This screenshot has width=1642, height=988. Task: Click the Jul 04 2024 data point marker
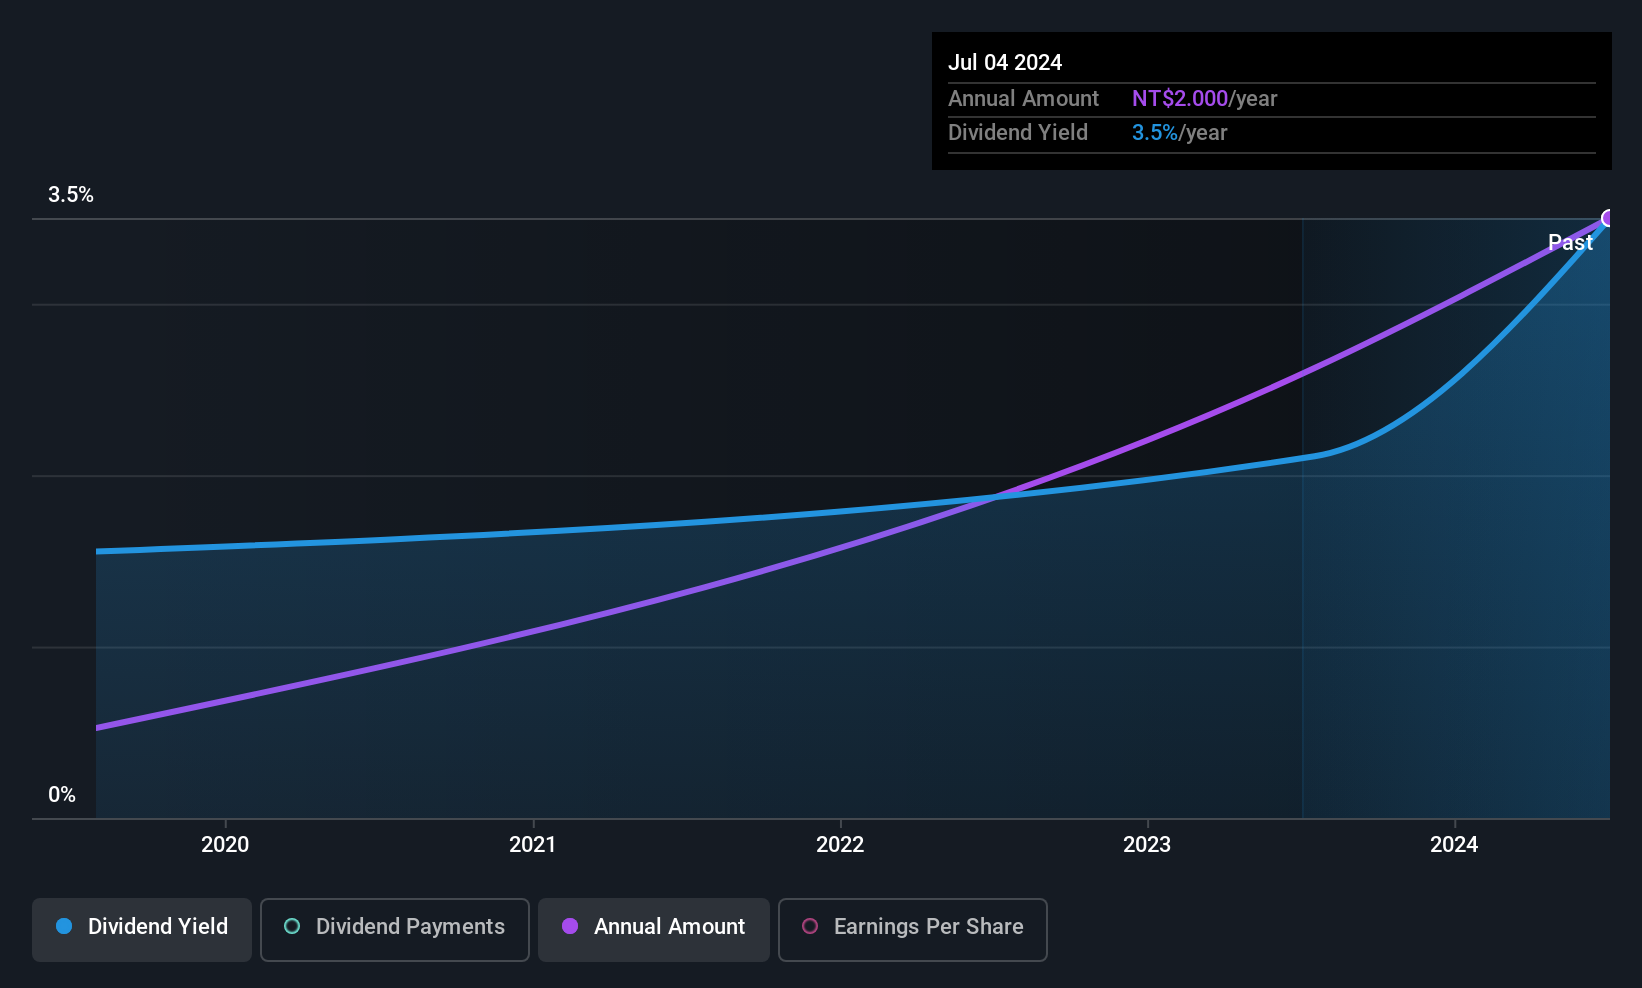click(x=1609, y=218)
